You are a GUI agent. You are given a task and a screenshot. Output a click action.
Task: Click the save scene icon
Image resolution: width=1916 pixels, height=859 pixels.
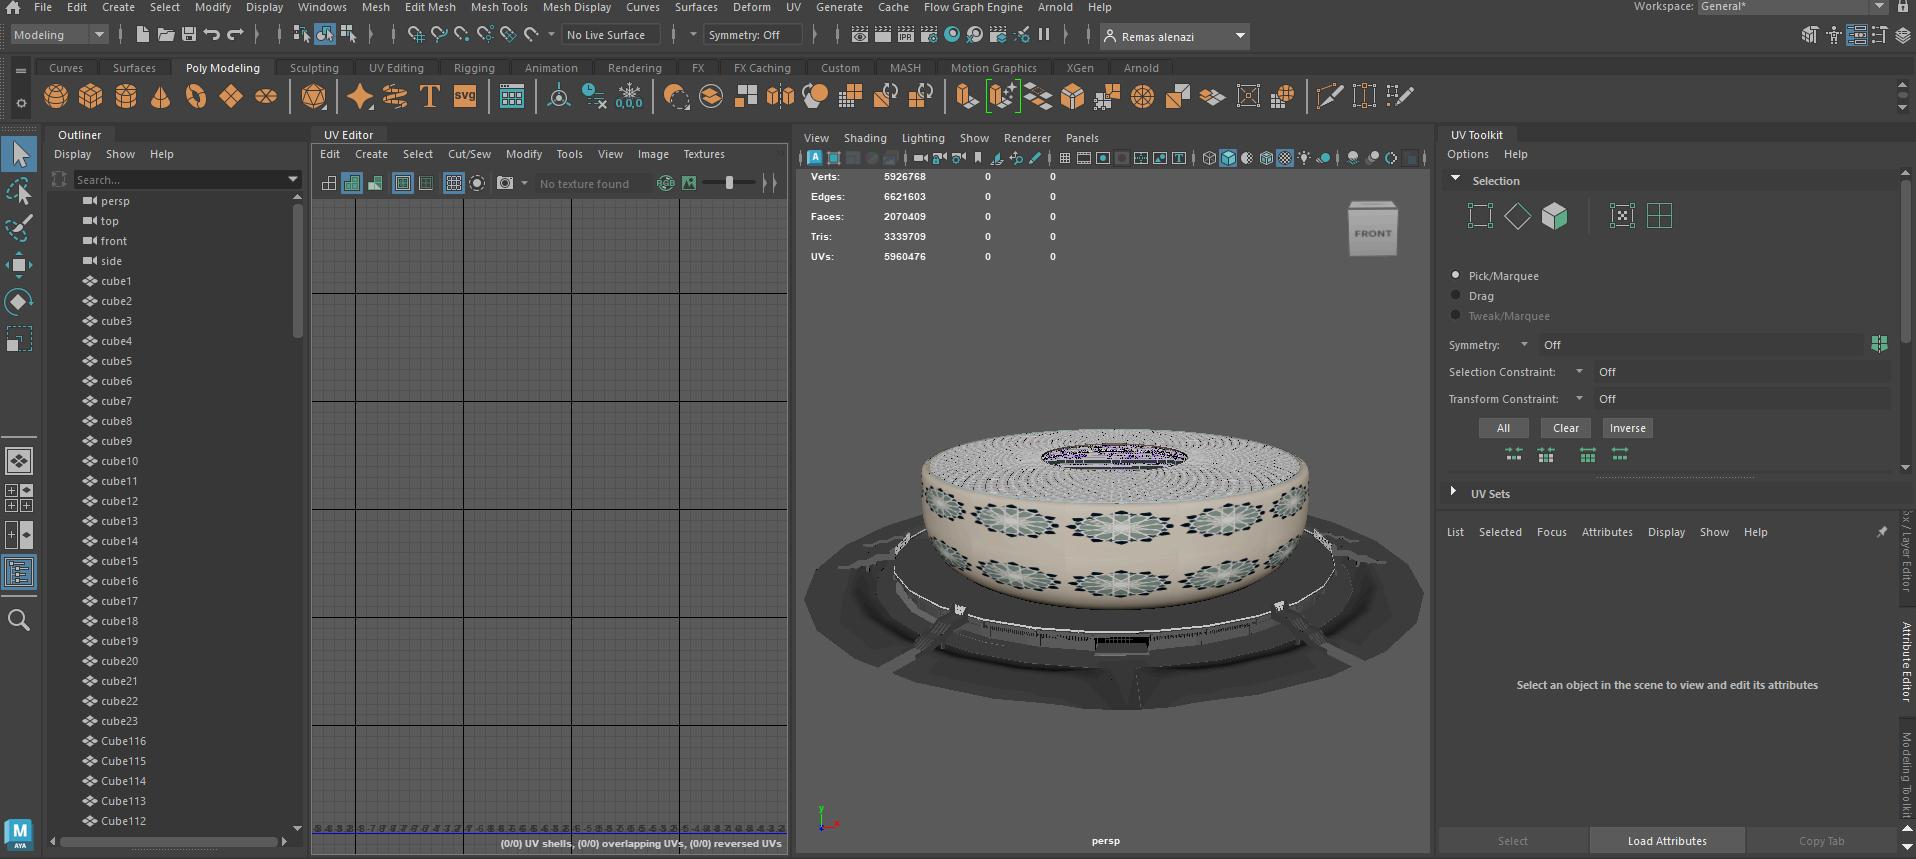point(188,35)
